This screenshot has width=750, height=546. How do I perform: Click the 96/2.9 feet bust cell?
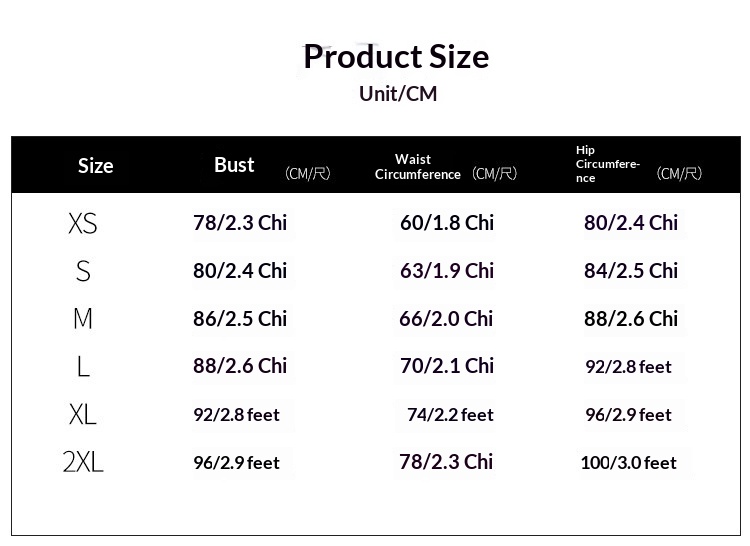[236, 462]
